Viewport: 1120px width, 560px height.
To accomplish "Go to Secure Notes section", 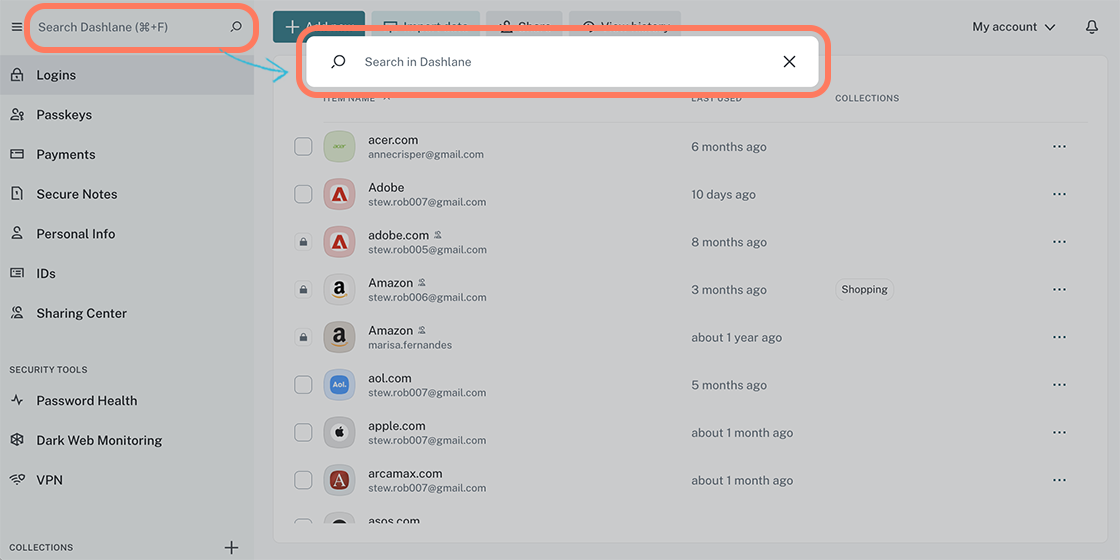I will pyautogui.click(x=77, y=194).
